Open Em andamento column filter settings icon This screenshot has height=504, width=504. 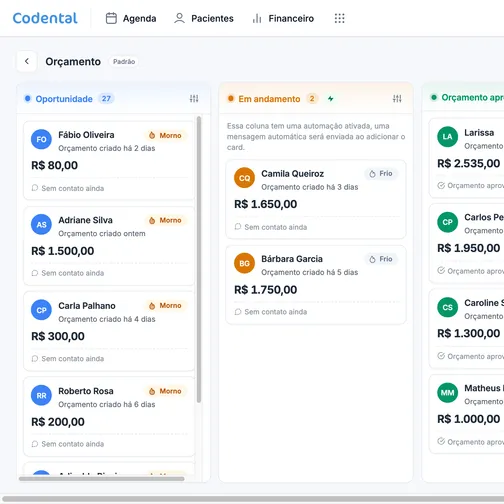tap(397, 99)
